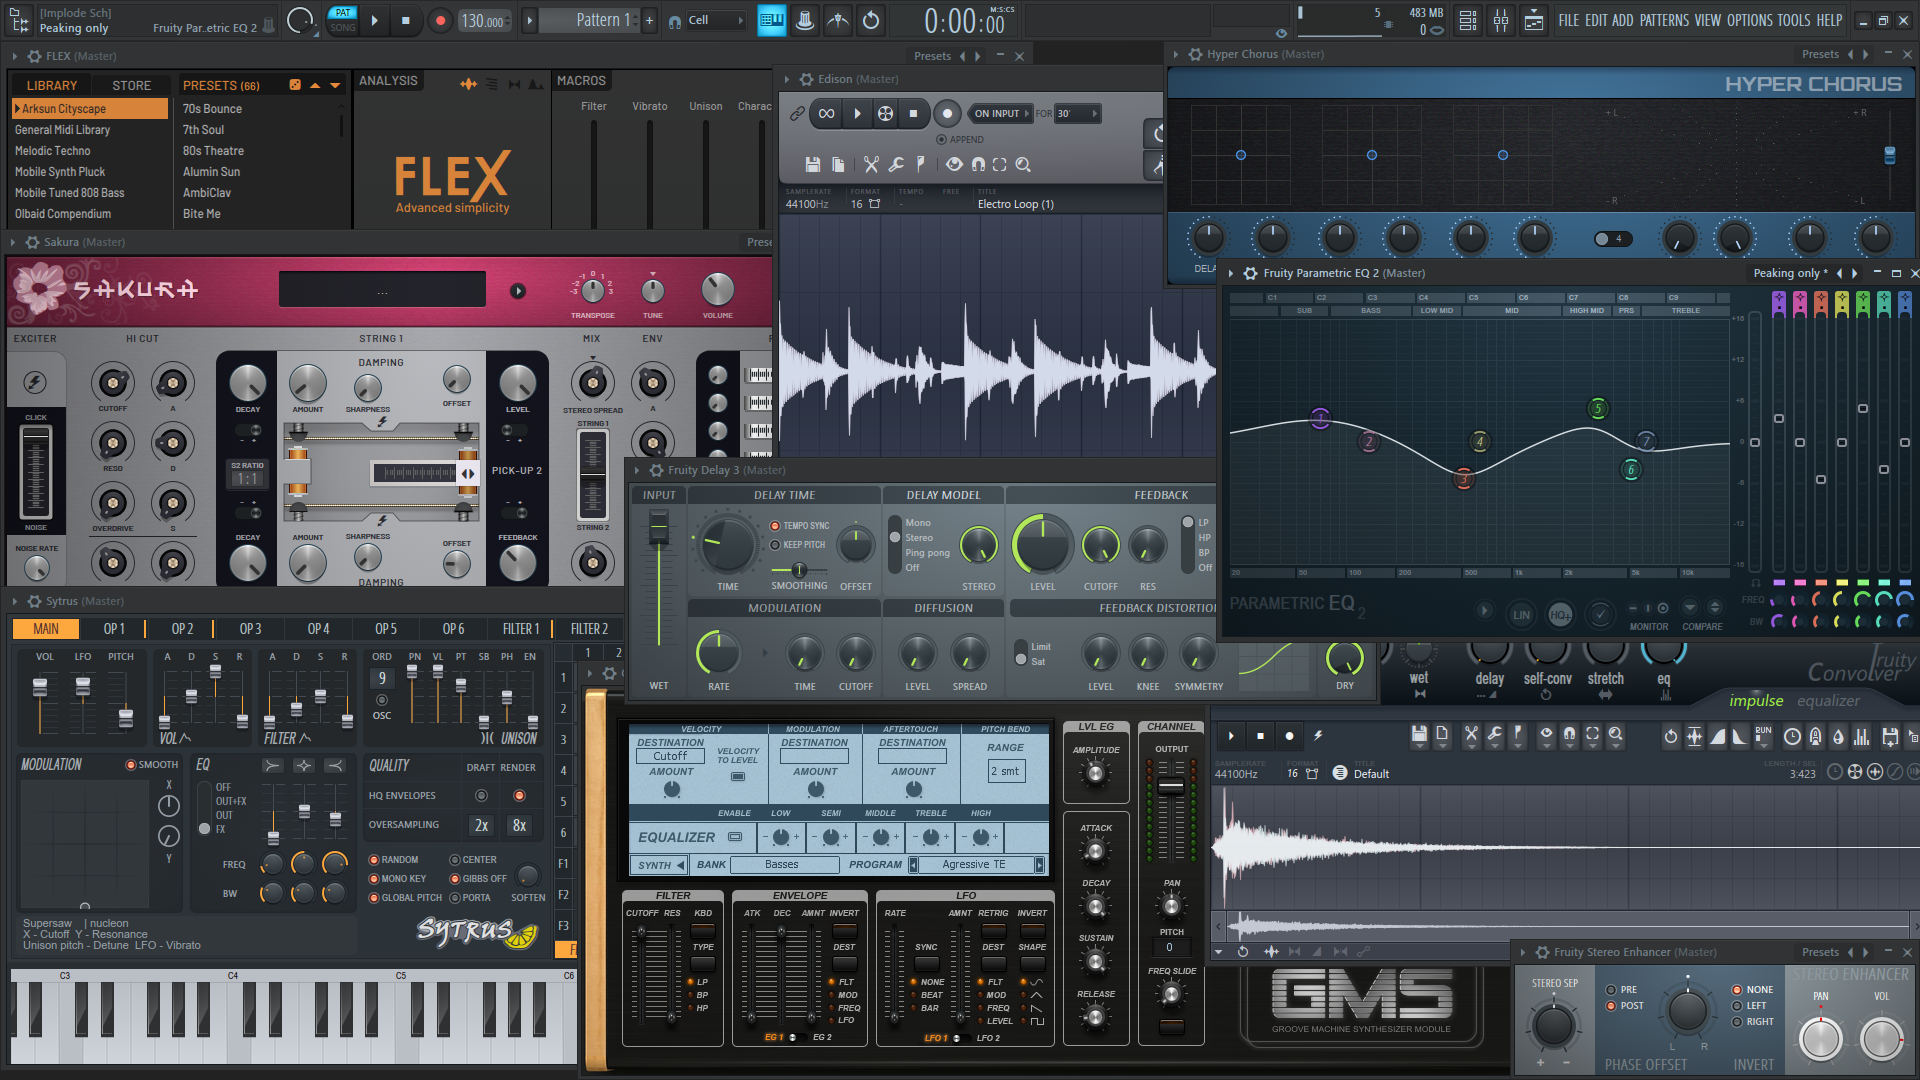Click Edison's region flag icon
This screenshot has width=1920, height=1080.
[920, 164]
